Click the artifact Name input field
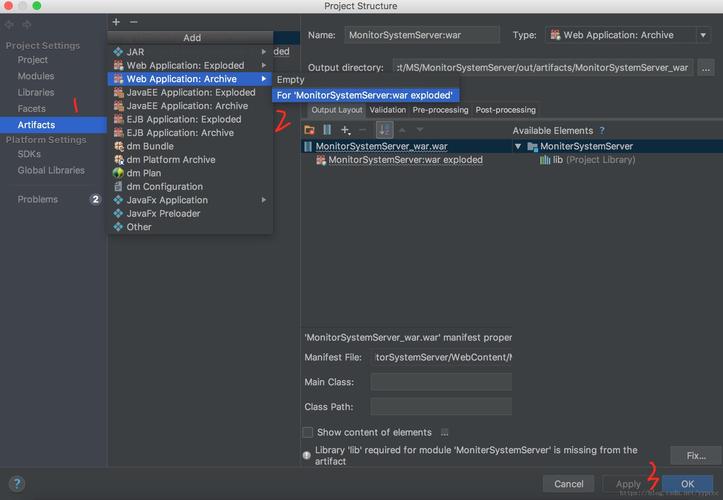Viewport: 723px width, 500px height. 421,35
